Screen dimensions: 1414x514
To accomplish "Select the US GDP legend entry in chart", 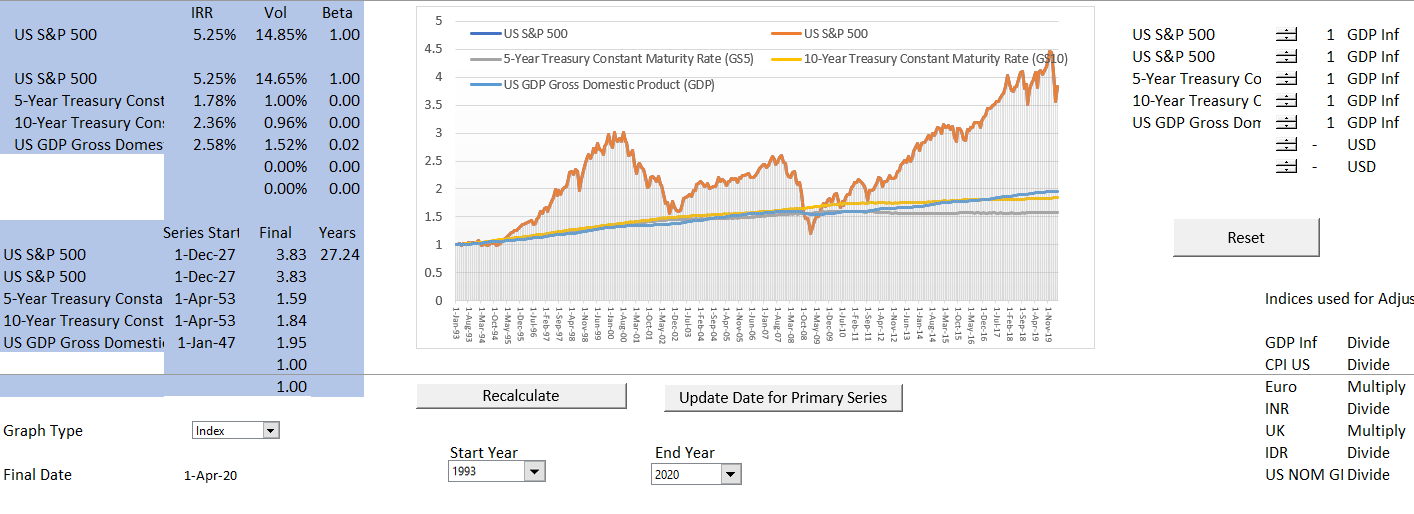I will point(609,85).
